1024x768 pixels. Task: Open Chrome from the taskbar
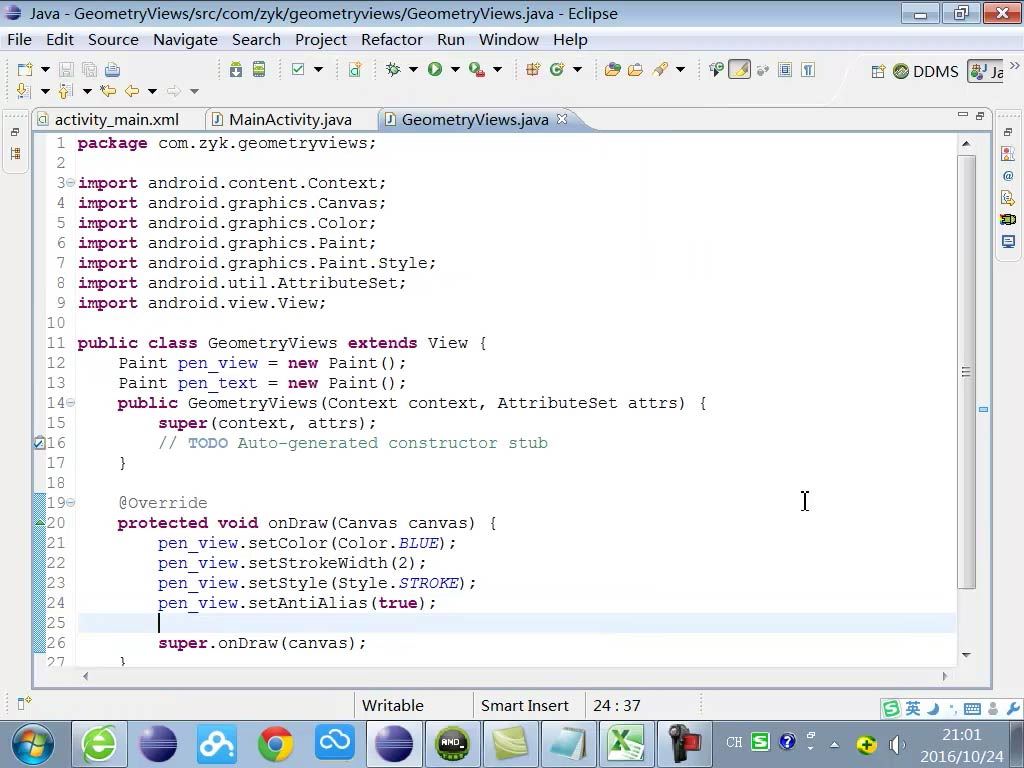276,744
